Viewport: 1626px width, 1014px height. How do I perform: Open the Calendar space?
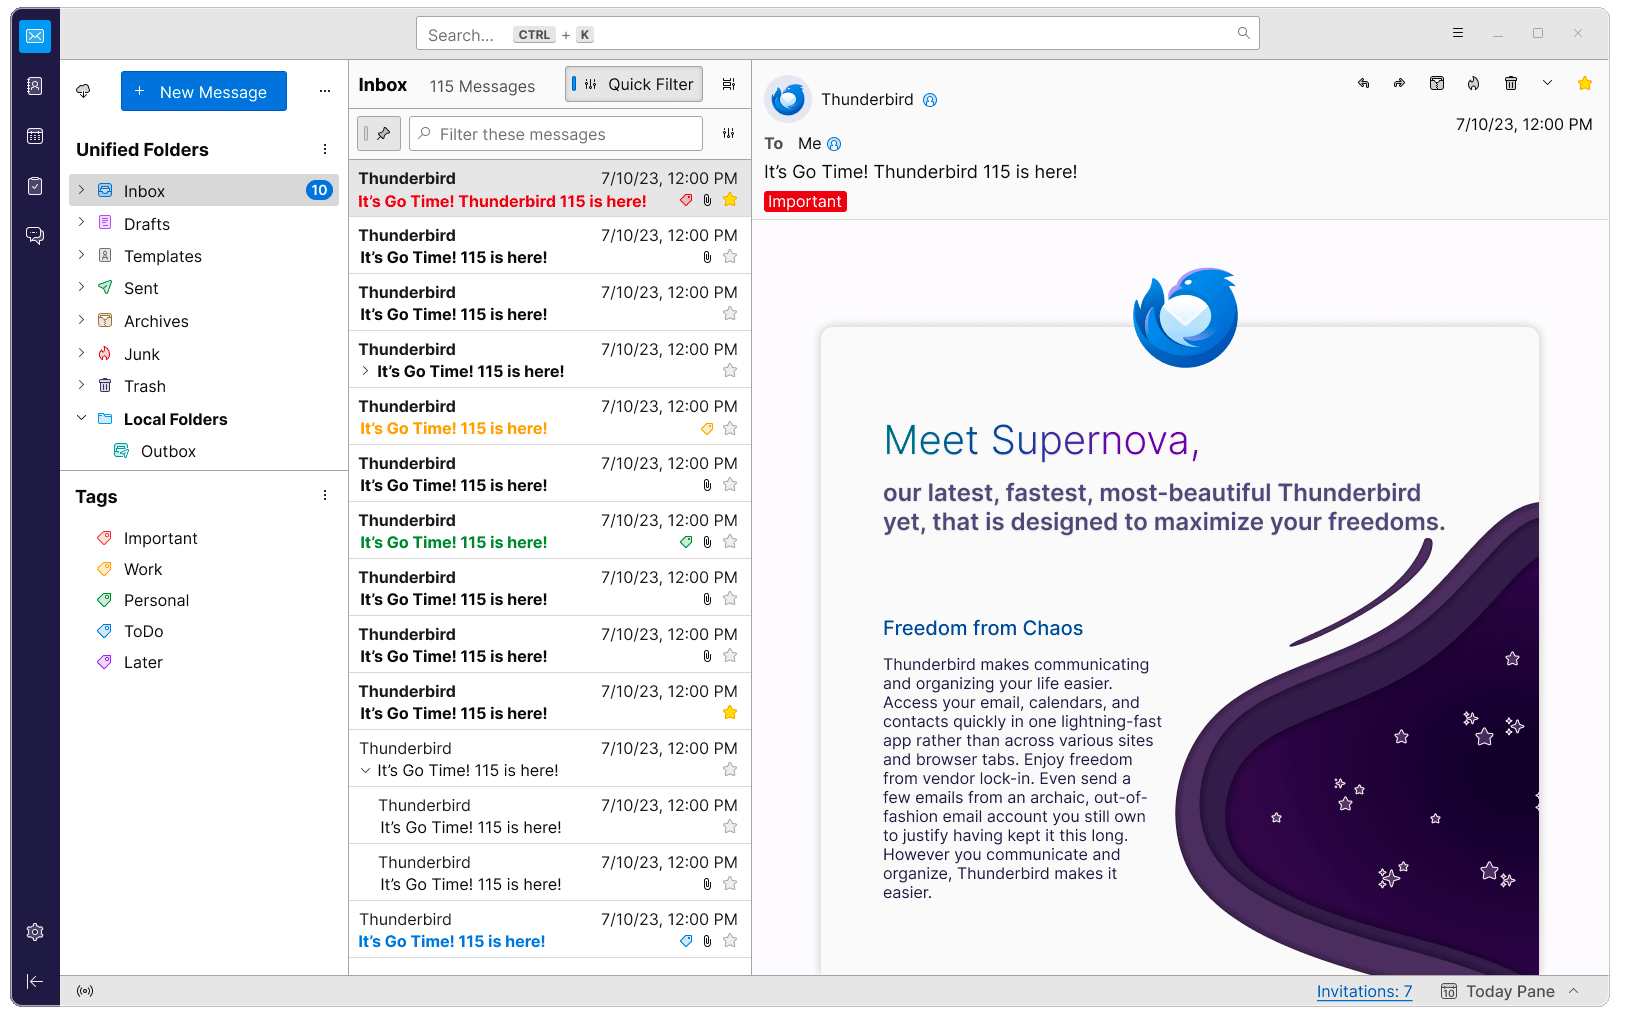35,136
